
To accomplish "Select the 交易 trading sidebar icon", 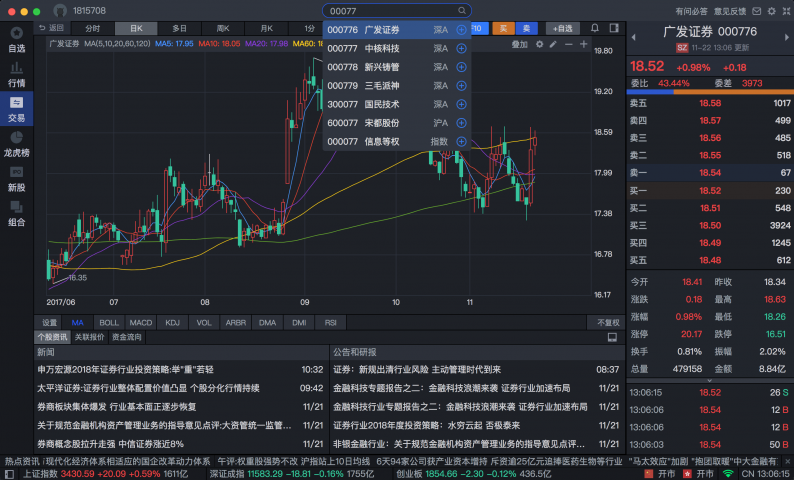I will point(16,109).
